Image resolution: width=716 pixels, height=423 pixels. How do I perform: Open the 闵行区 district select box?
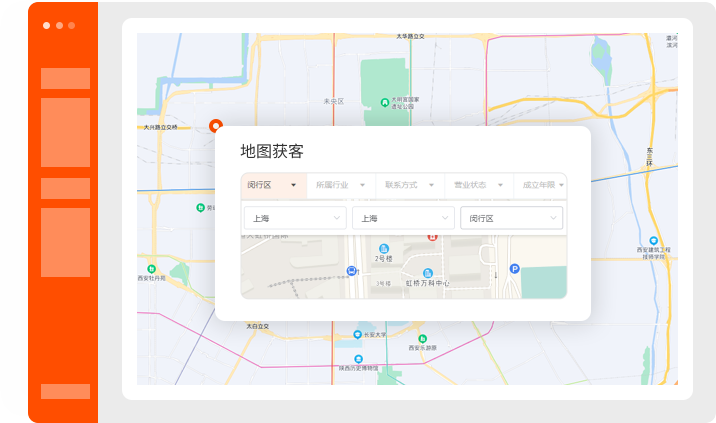[511, 218]
